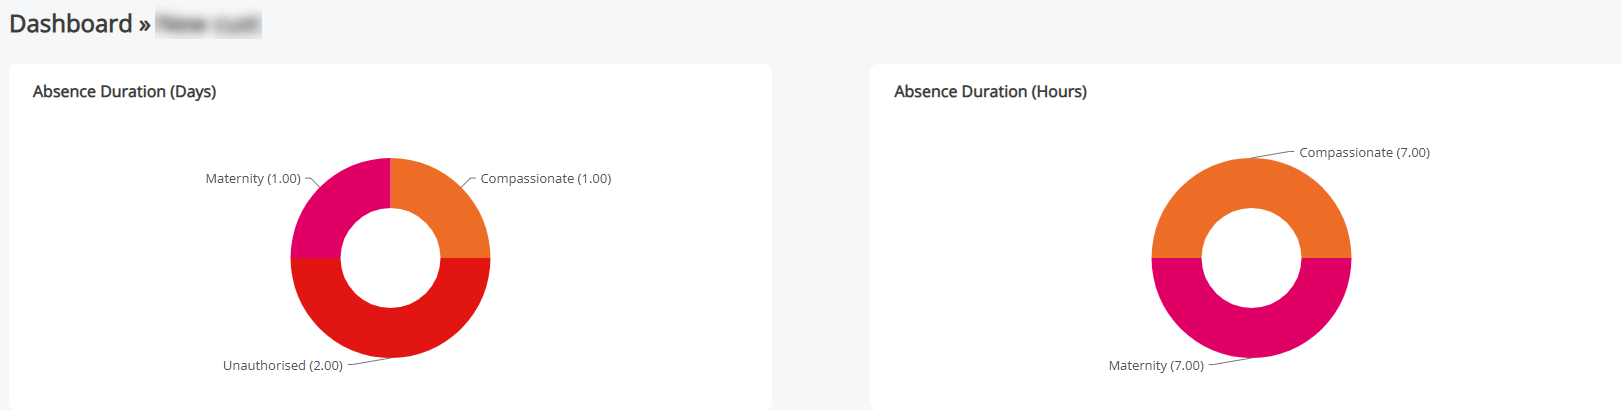Click the blurred breadcrumb item after Dashboard

coord(208,24)
